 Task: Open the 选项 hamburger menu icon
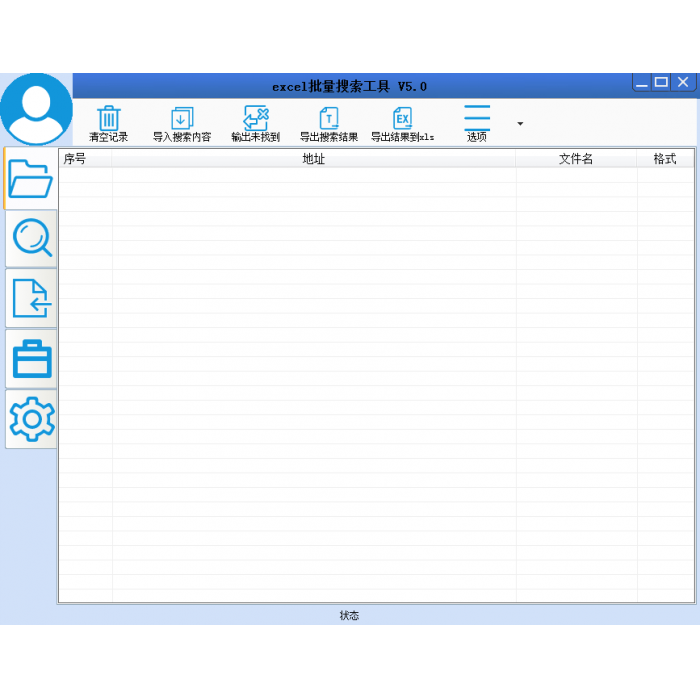pyautogui.click(x=477, y=118)
